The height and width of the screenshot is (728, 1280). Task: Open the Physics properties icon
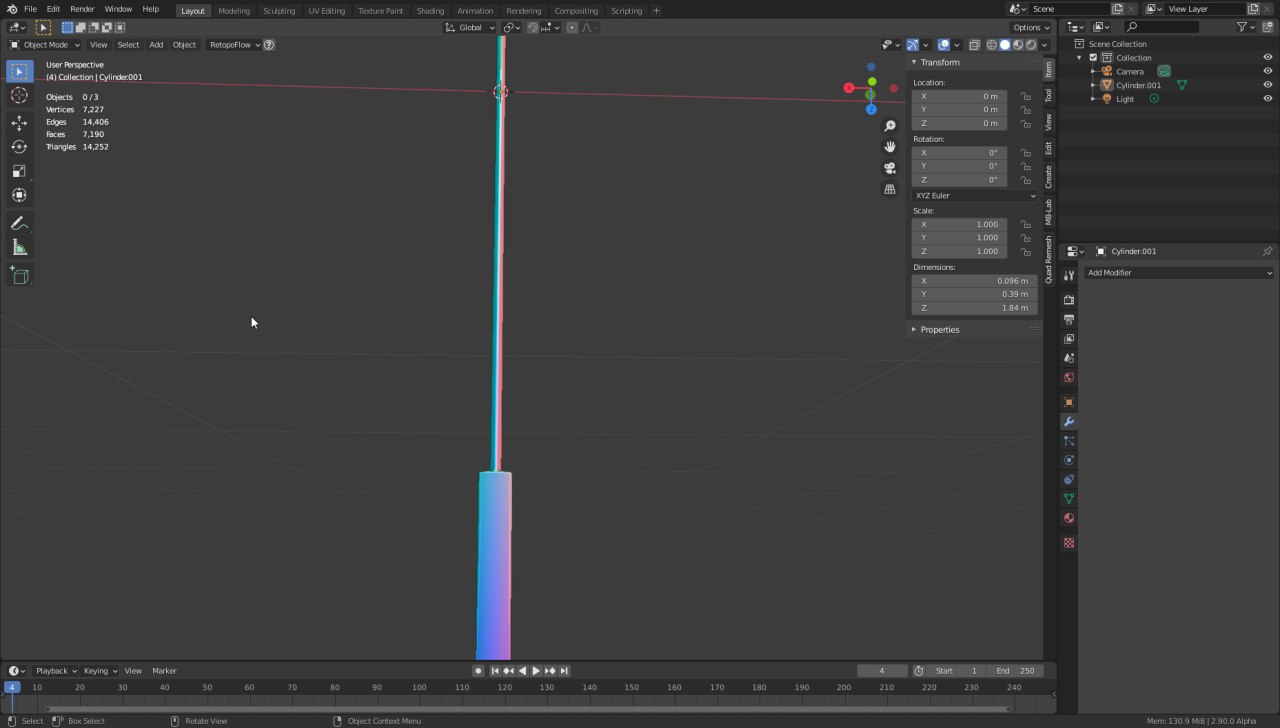[1069, 460]
